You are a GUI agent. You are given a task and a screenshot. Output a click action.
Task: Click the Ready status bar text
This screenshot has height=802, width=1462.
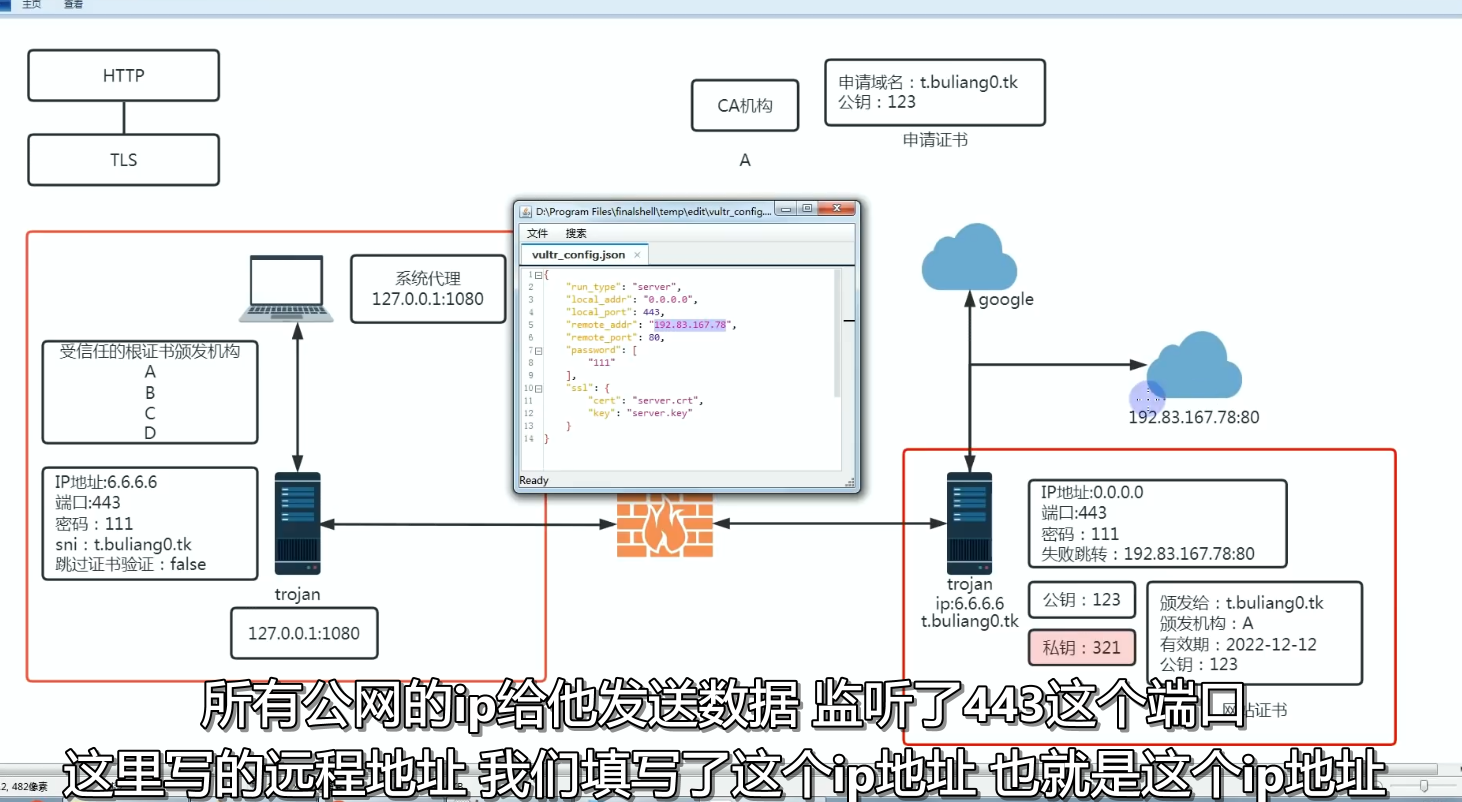[x=534, y=481]
